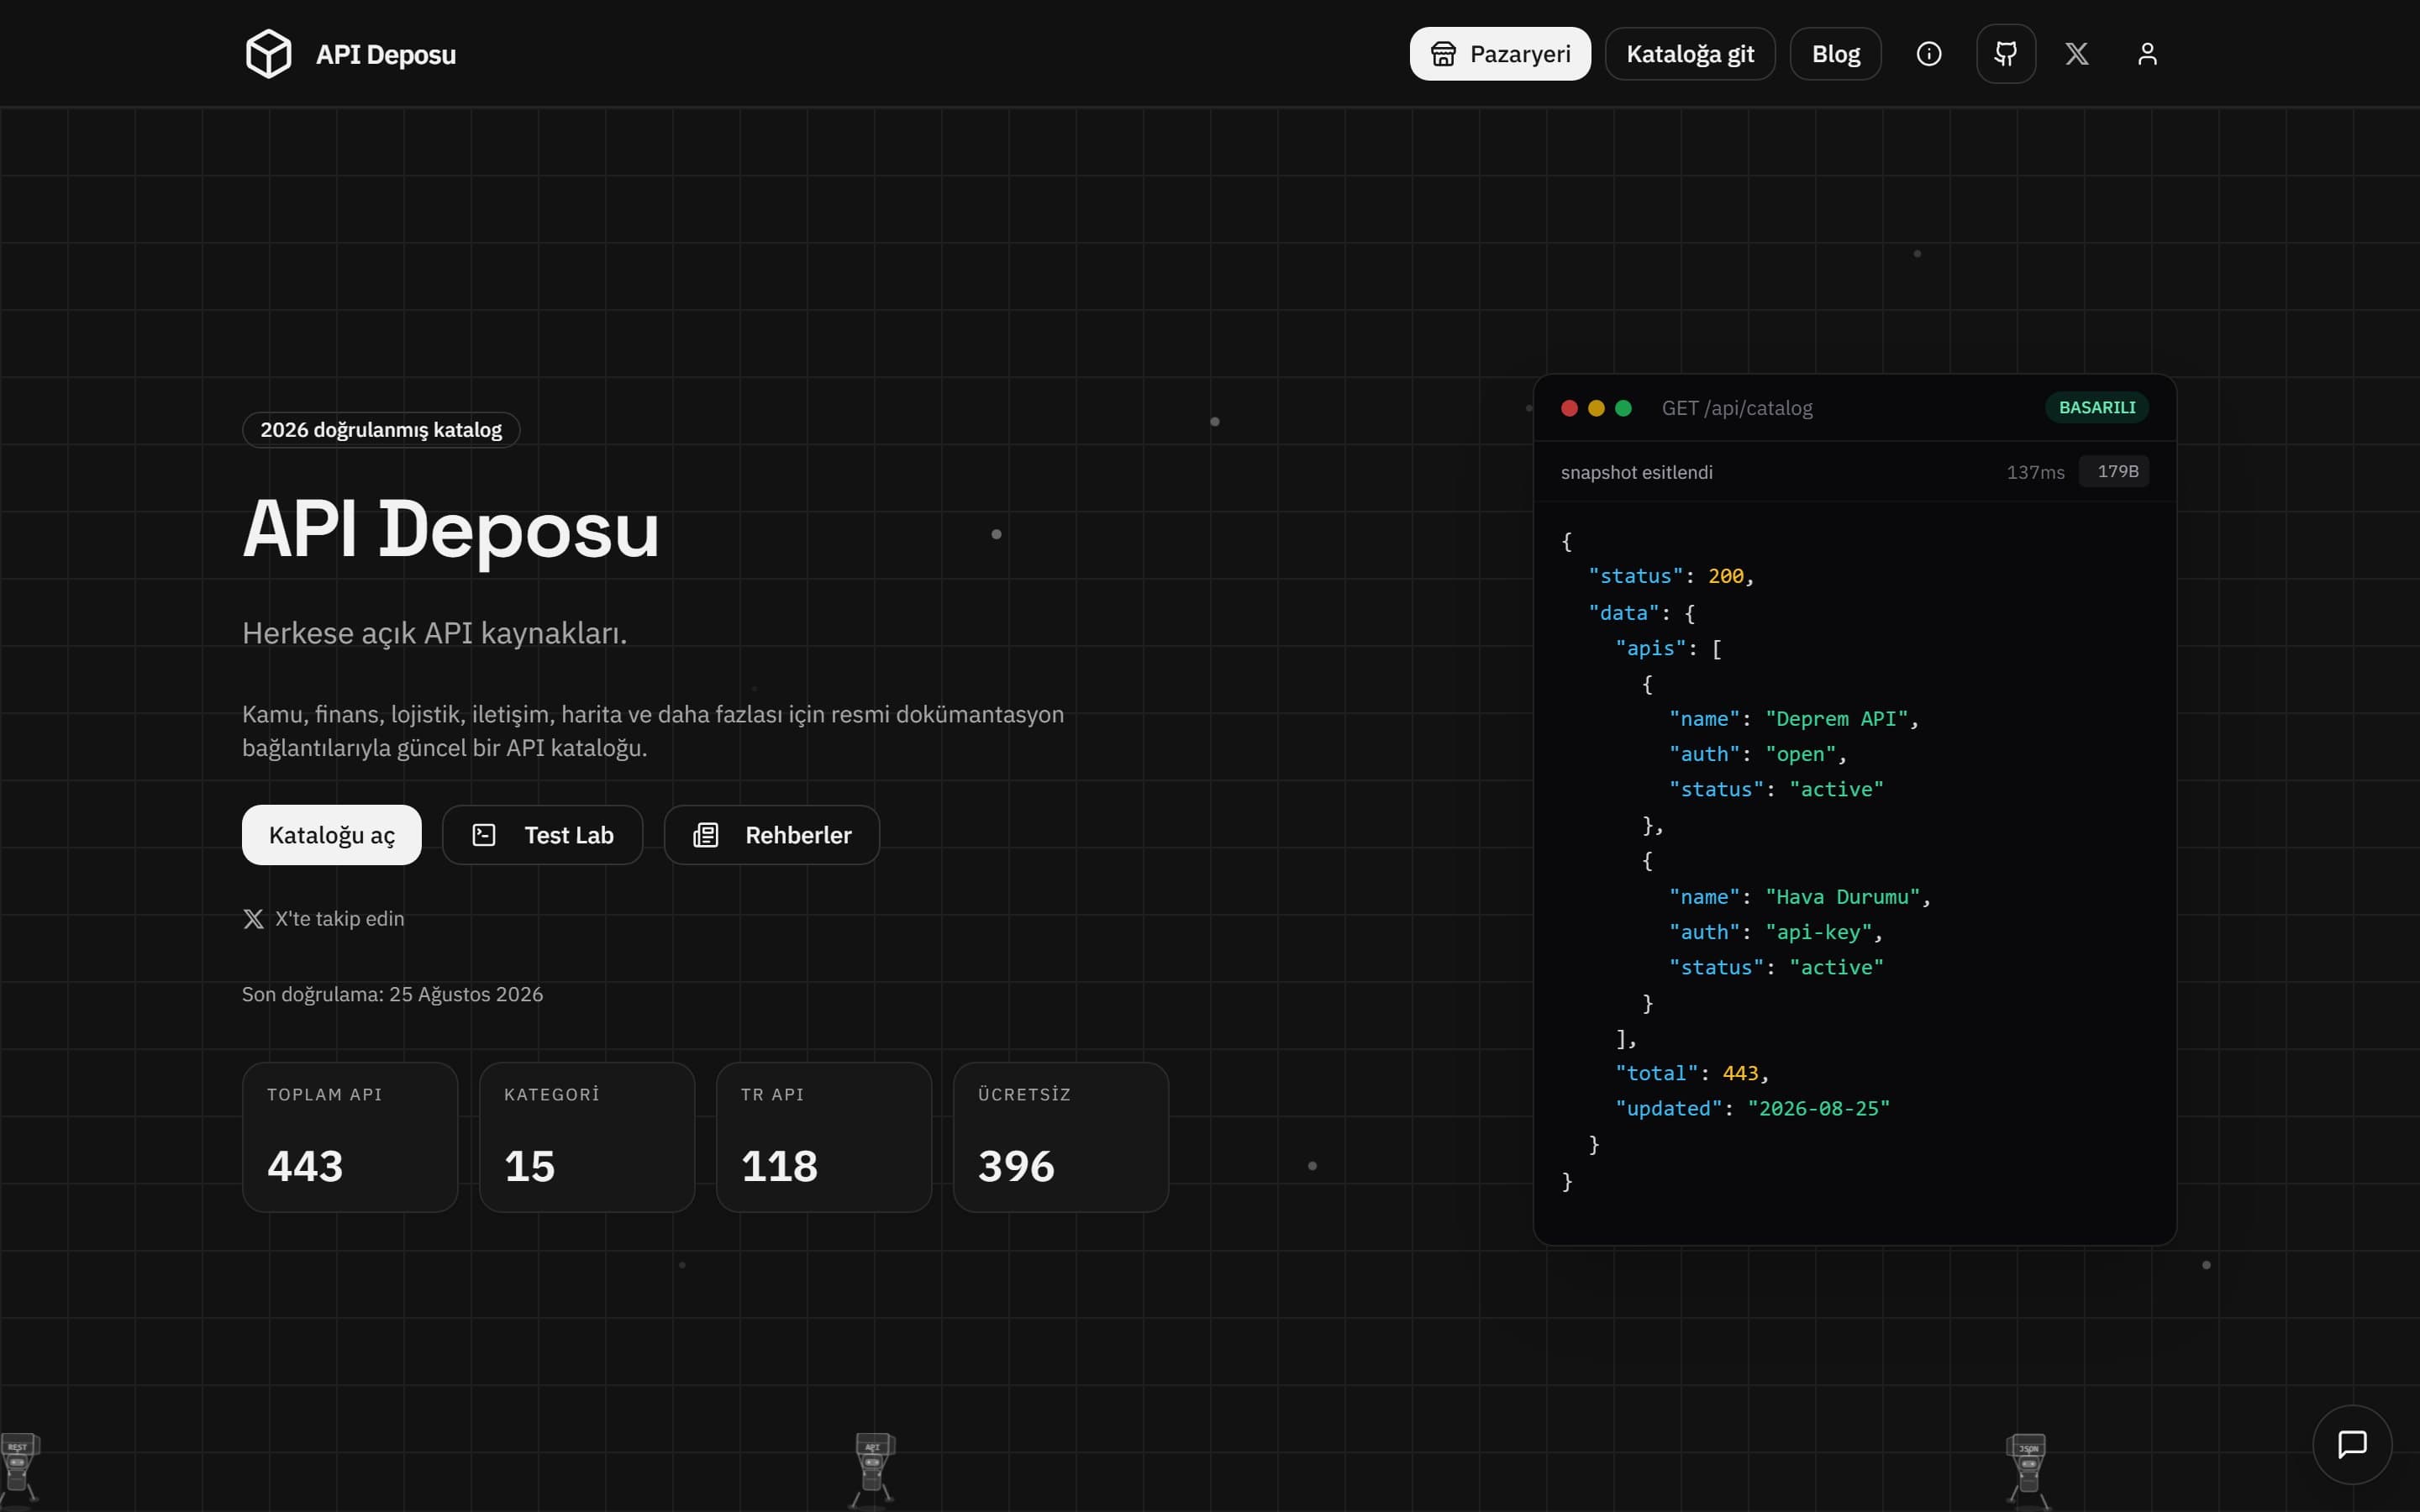This screenshot has width=2420, height=1512.
Task: Go to catalog via Kataloğa git
Action: tap(1690, 54)
